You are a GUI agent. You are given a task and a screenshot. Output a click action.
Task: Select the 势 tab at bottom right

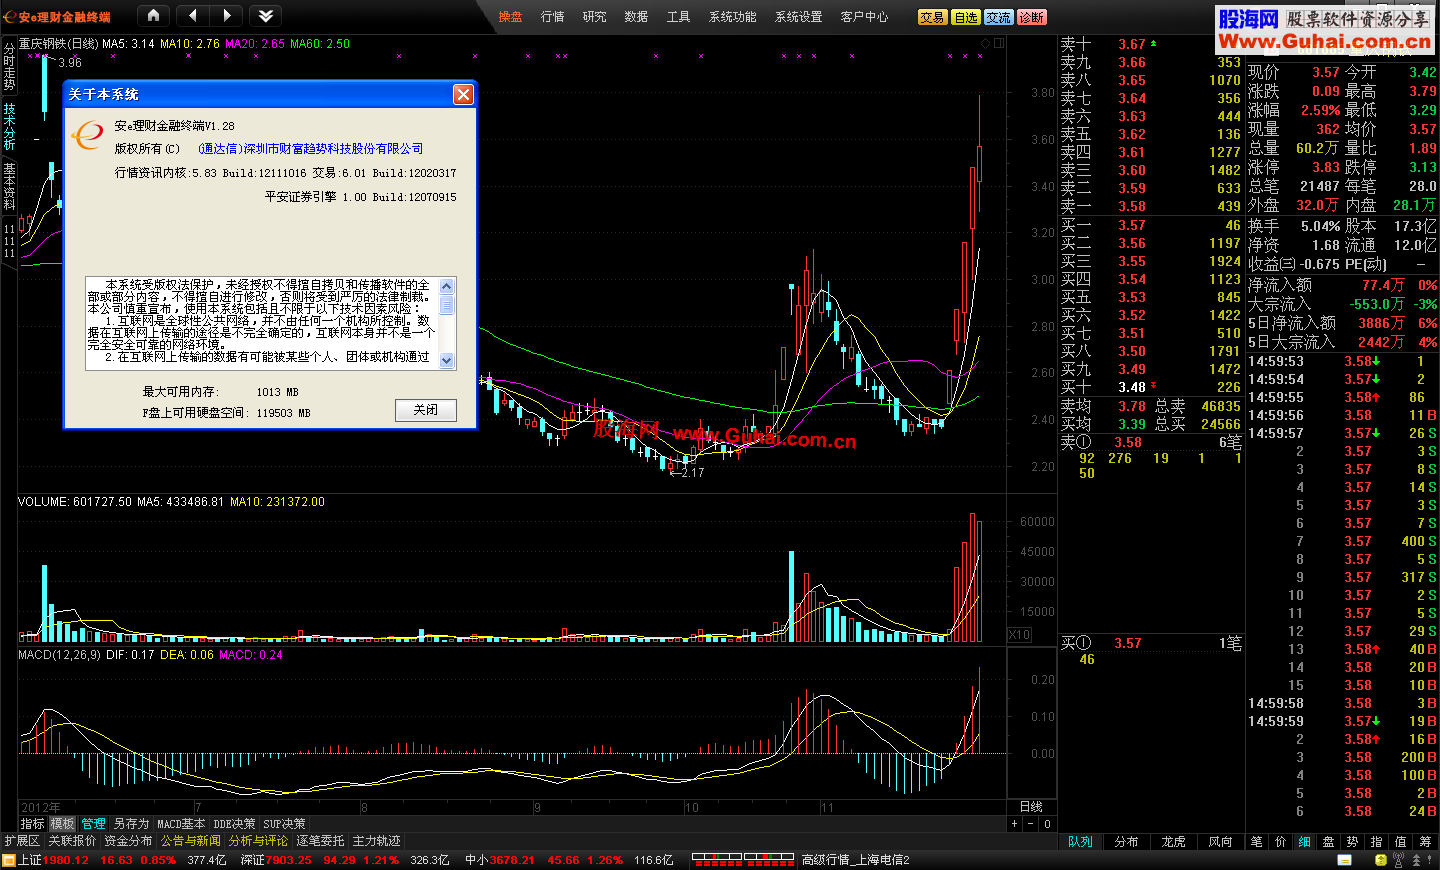[x=1353, y=842]
